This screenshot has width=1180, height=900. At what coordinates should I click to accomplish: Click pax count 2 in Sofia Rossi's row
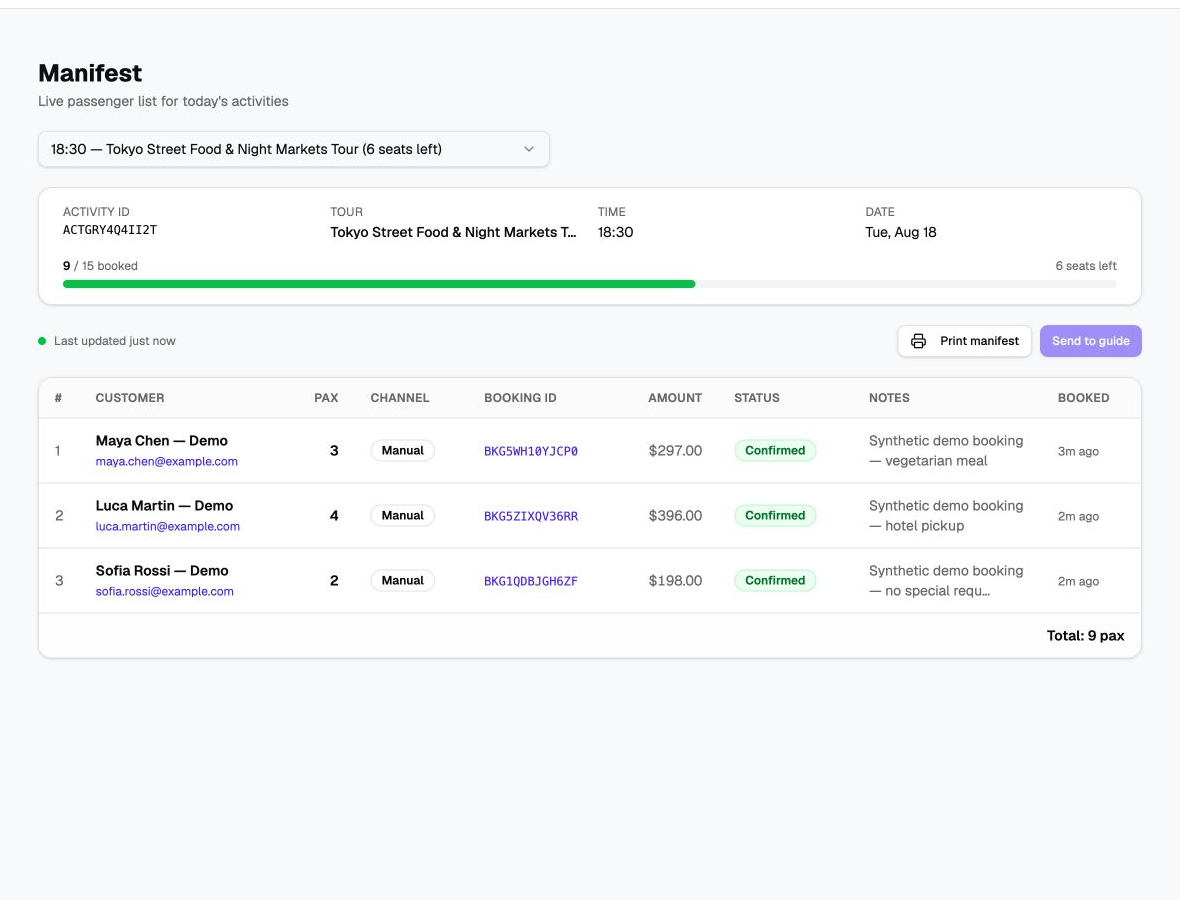[x=334, y=581]
